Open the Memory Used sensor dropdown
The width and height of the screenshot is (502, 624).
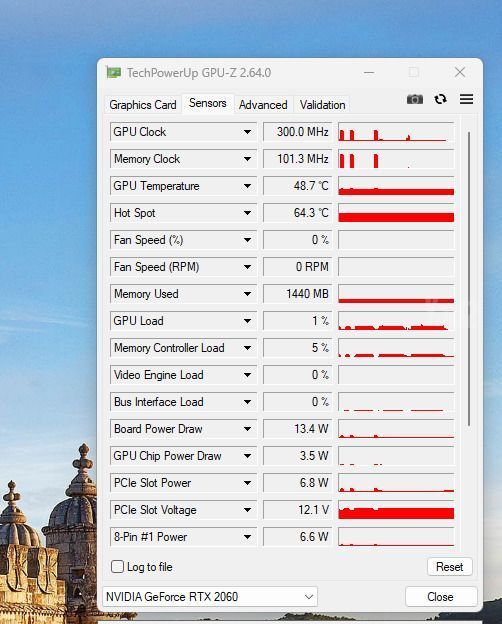[247, 294]
